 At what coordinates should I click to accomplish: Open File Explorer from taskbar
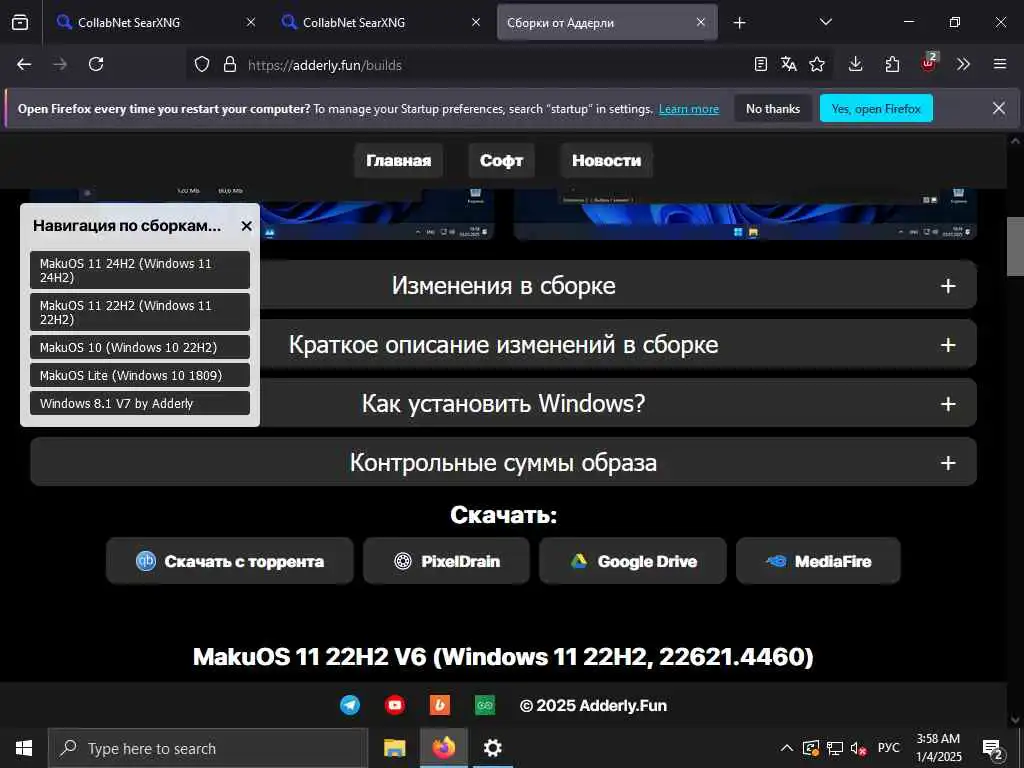(394, 748)
